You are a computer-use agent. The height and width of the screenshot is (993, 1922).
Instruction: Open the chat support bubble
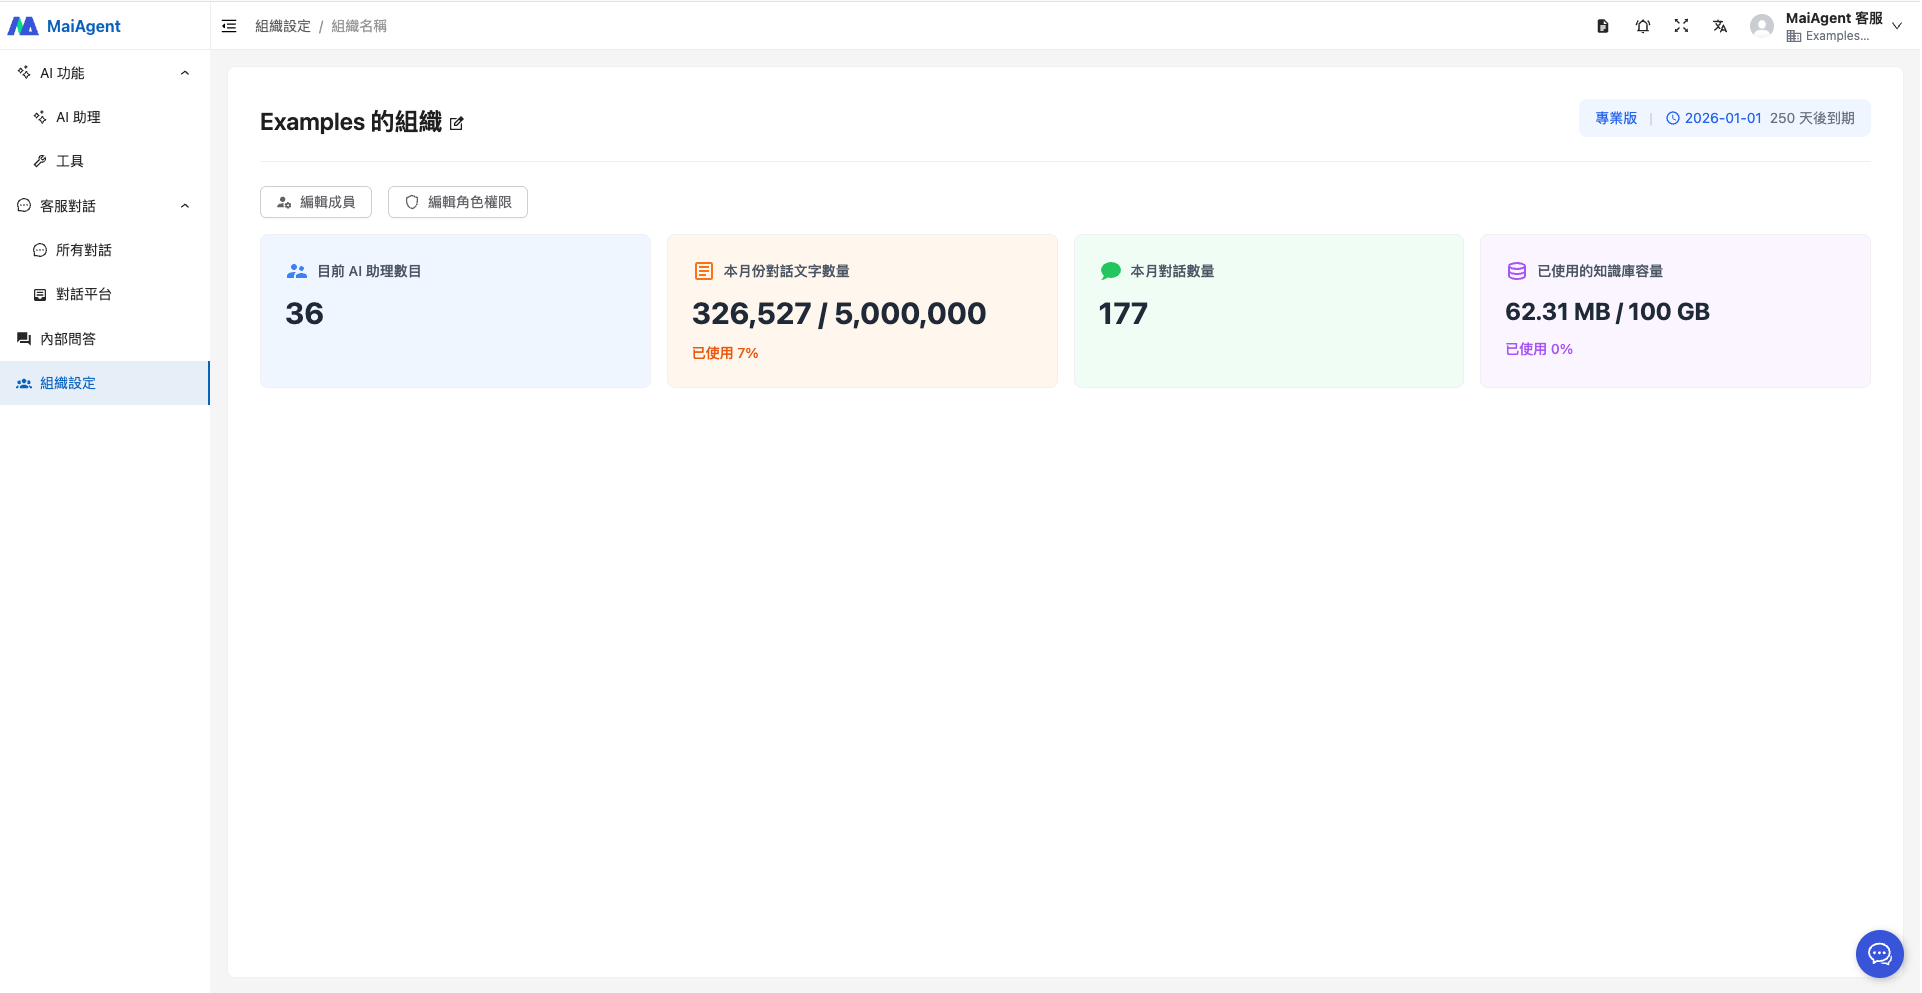coord(1879,954)
